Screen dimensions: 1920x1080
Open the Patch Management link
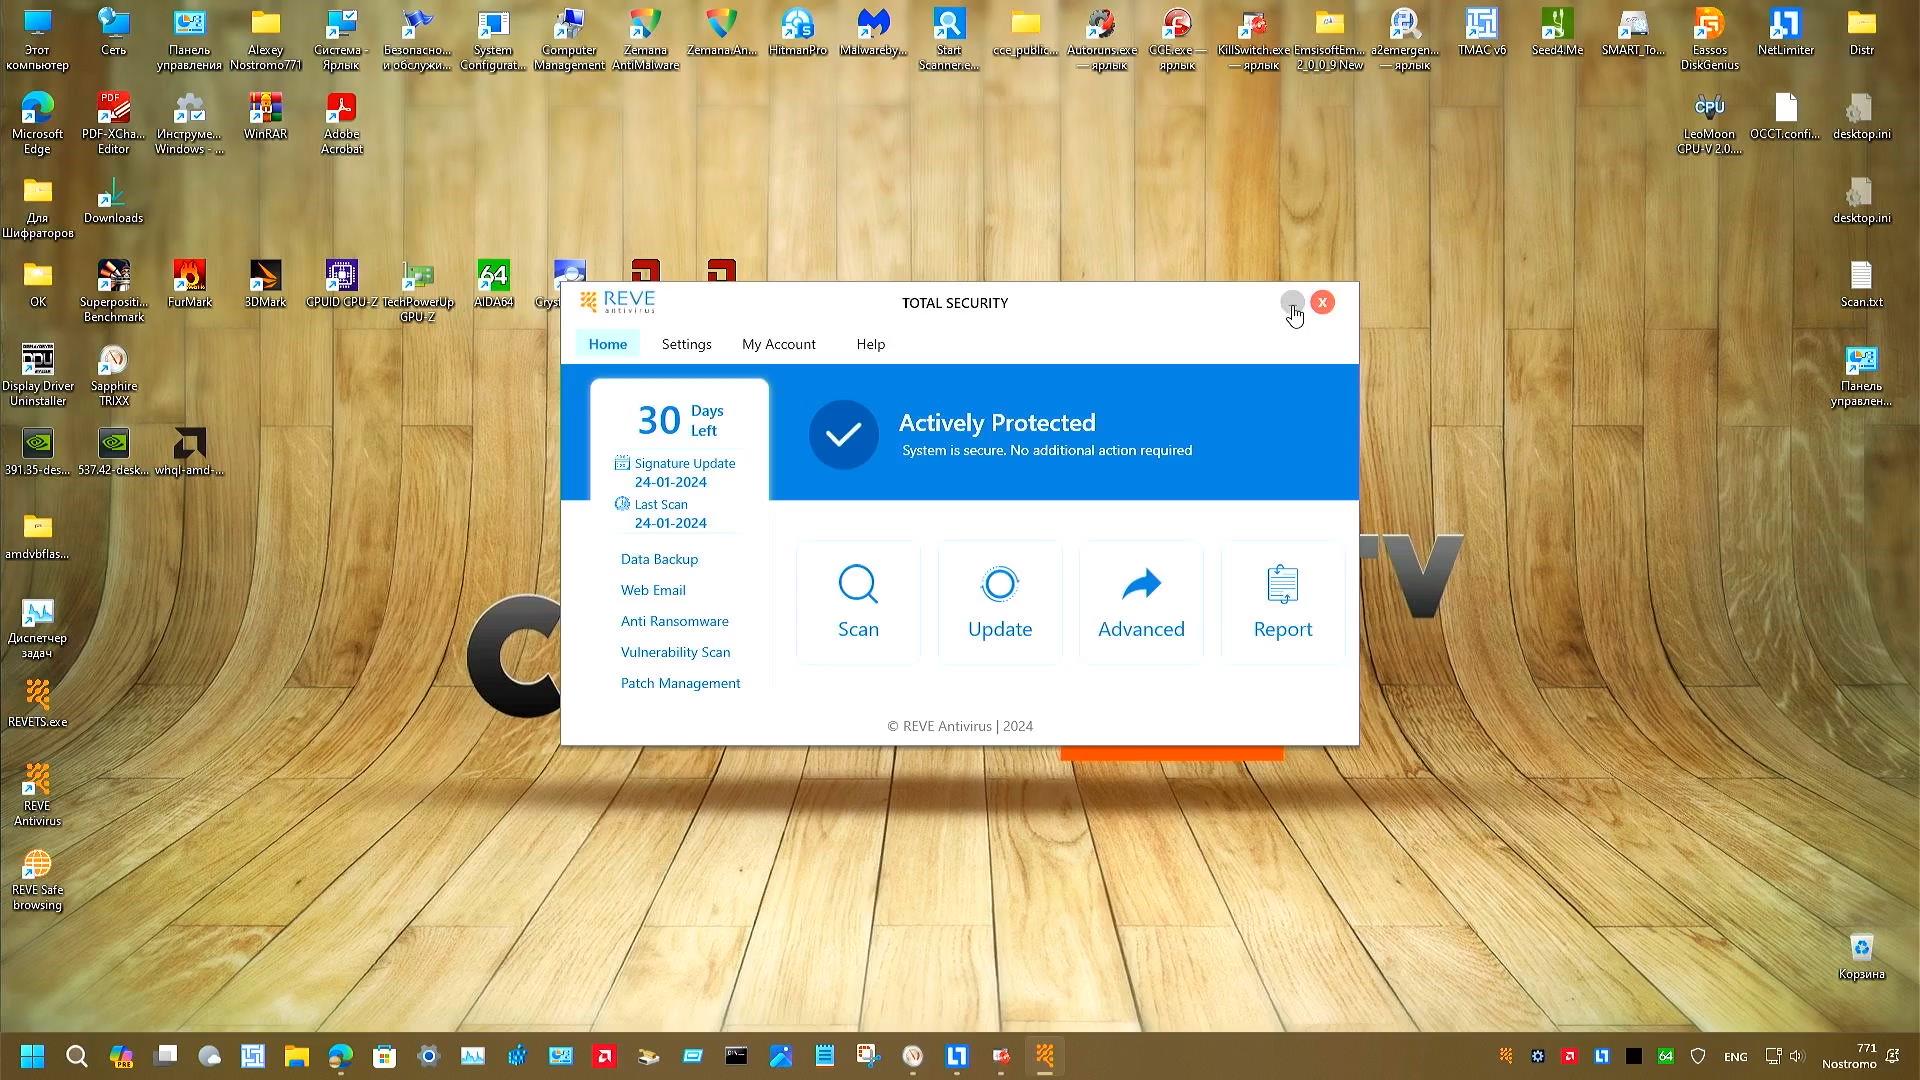click(x=680, y=683)
